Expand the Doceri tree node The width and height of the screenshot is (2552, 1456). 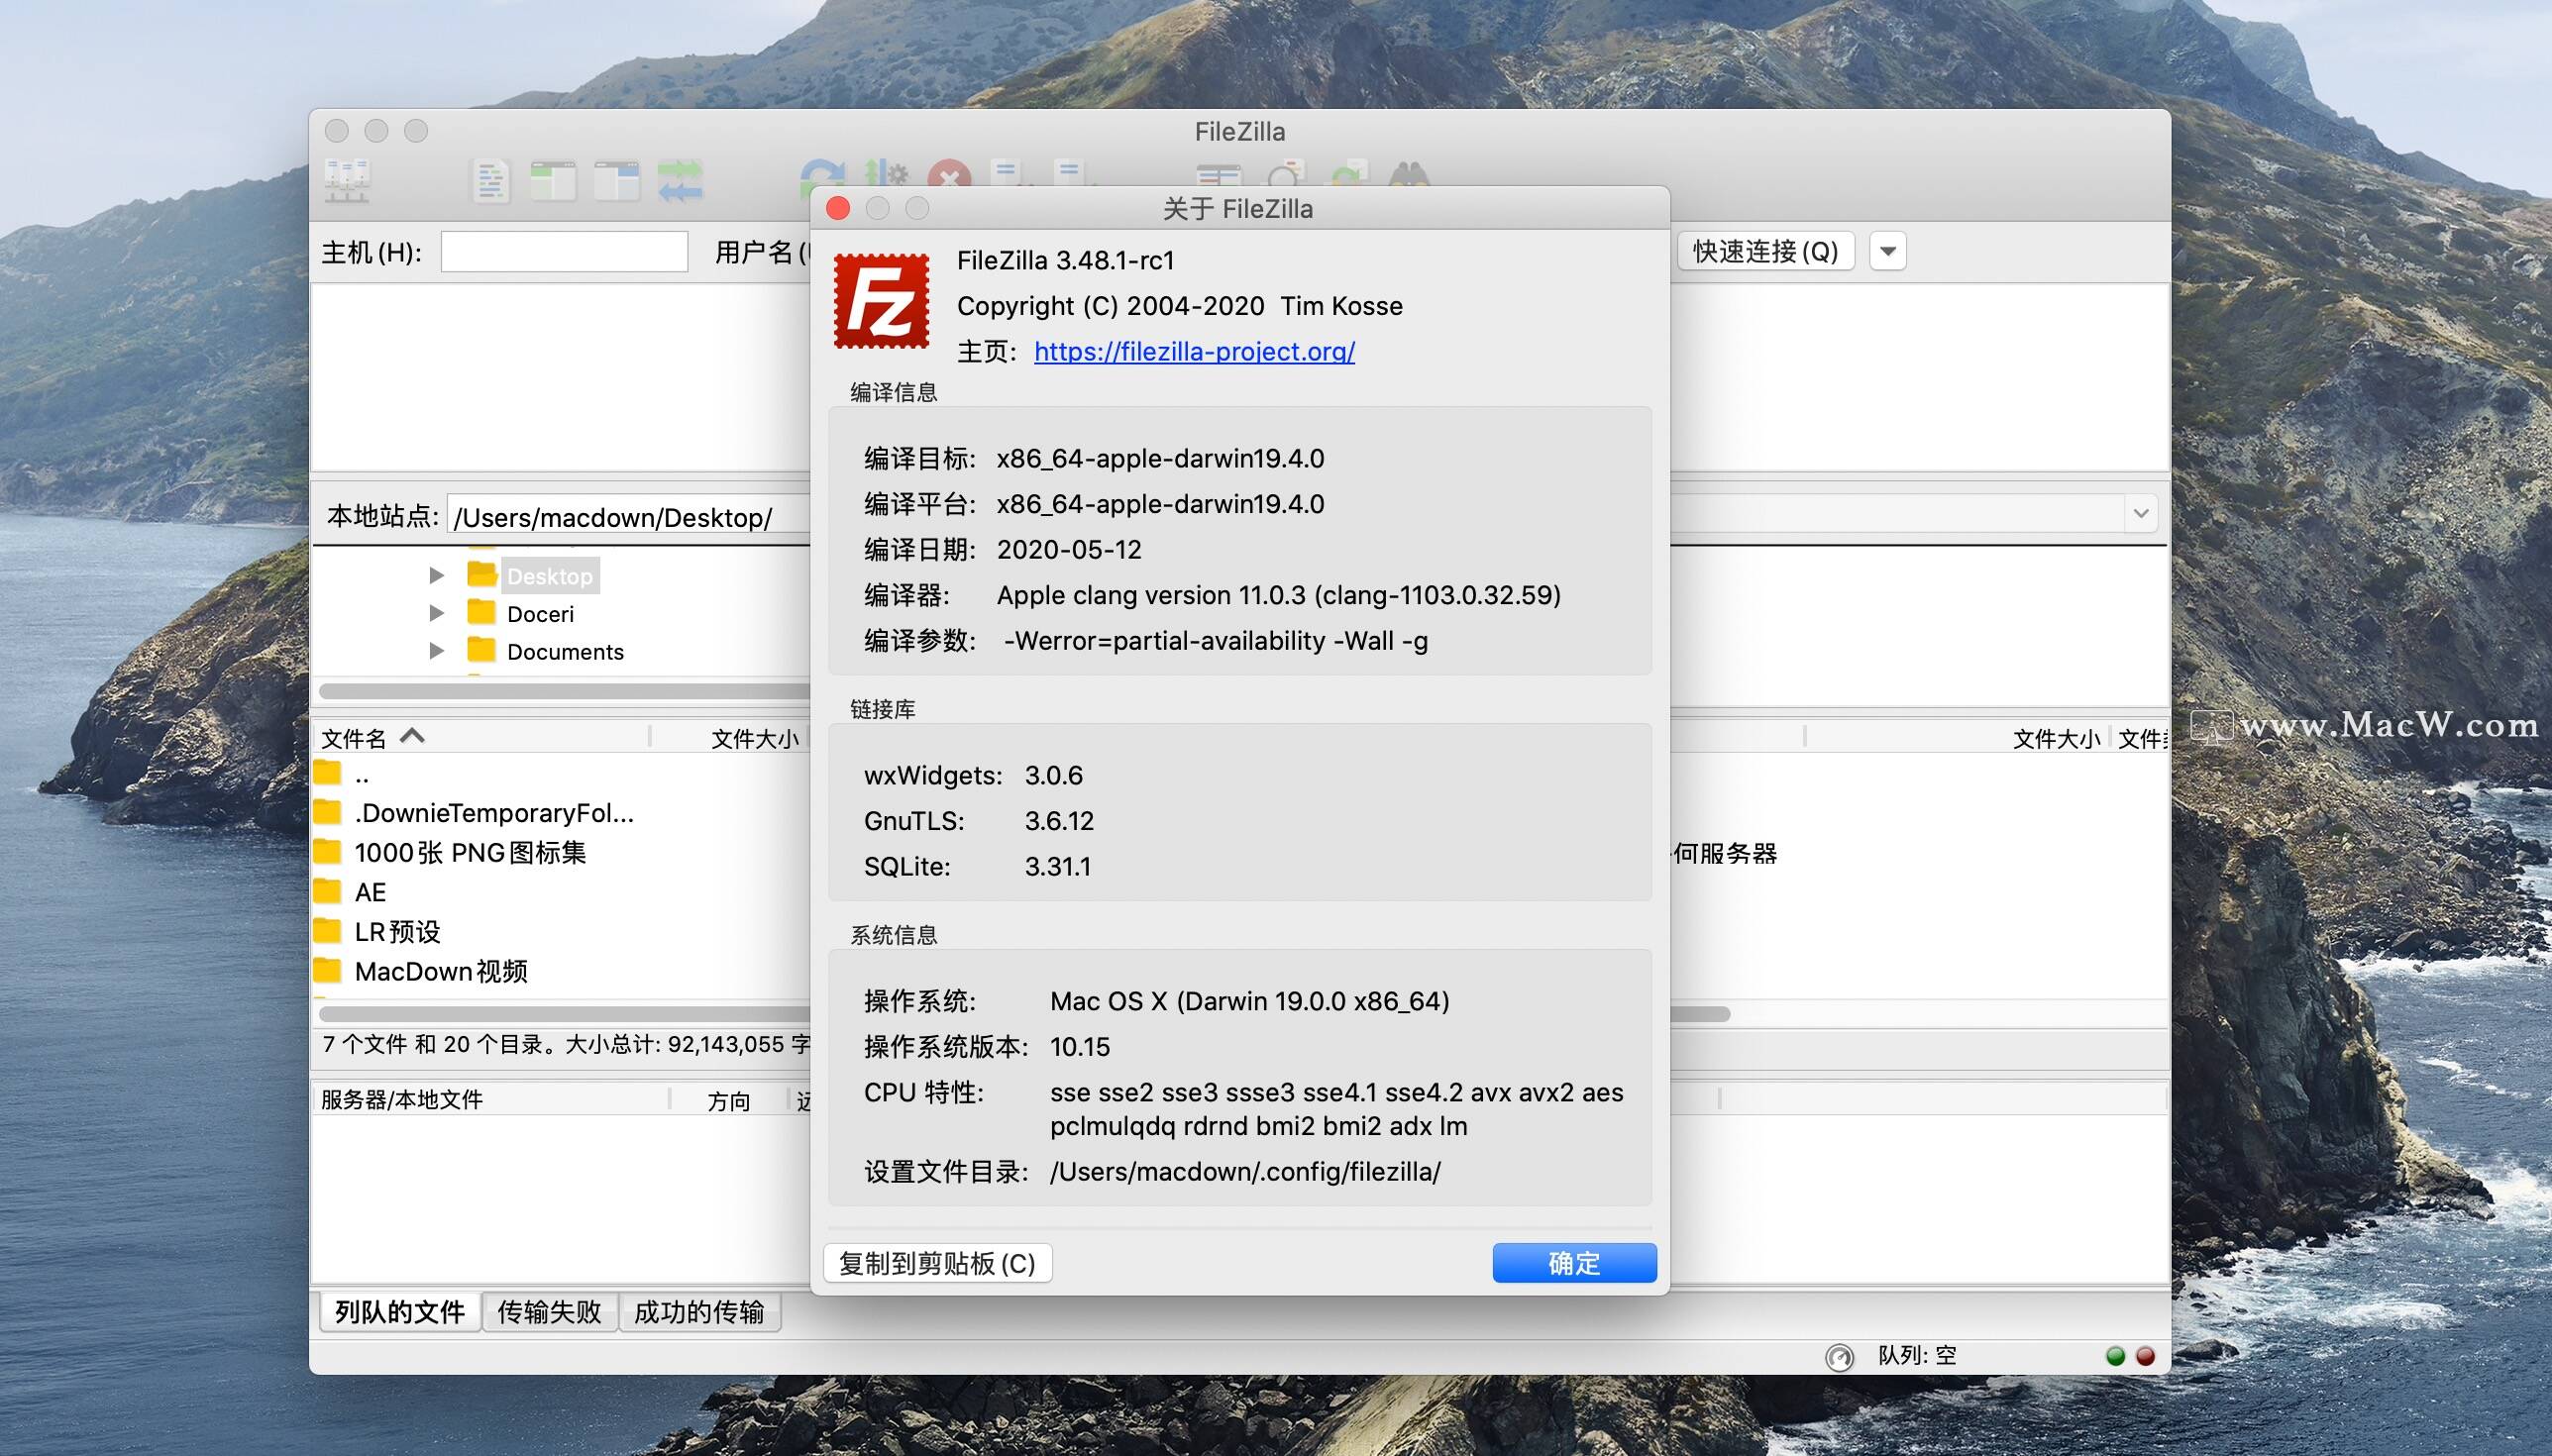click(x=436, y=612)
